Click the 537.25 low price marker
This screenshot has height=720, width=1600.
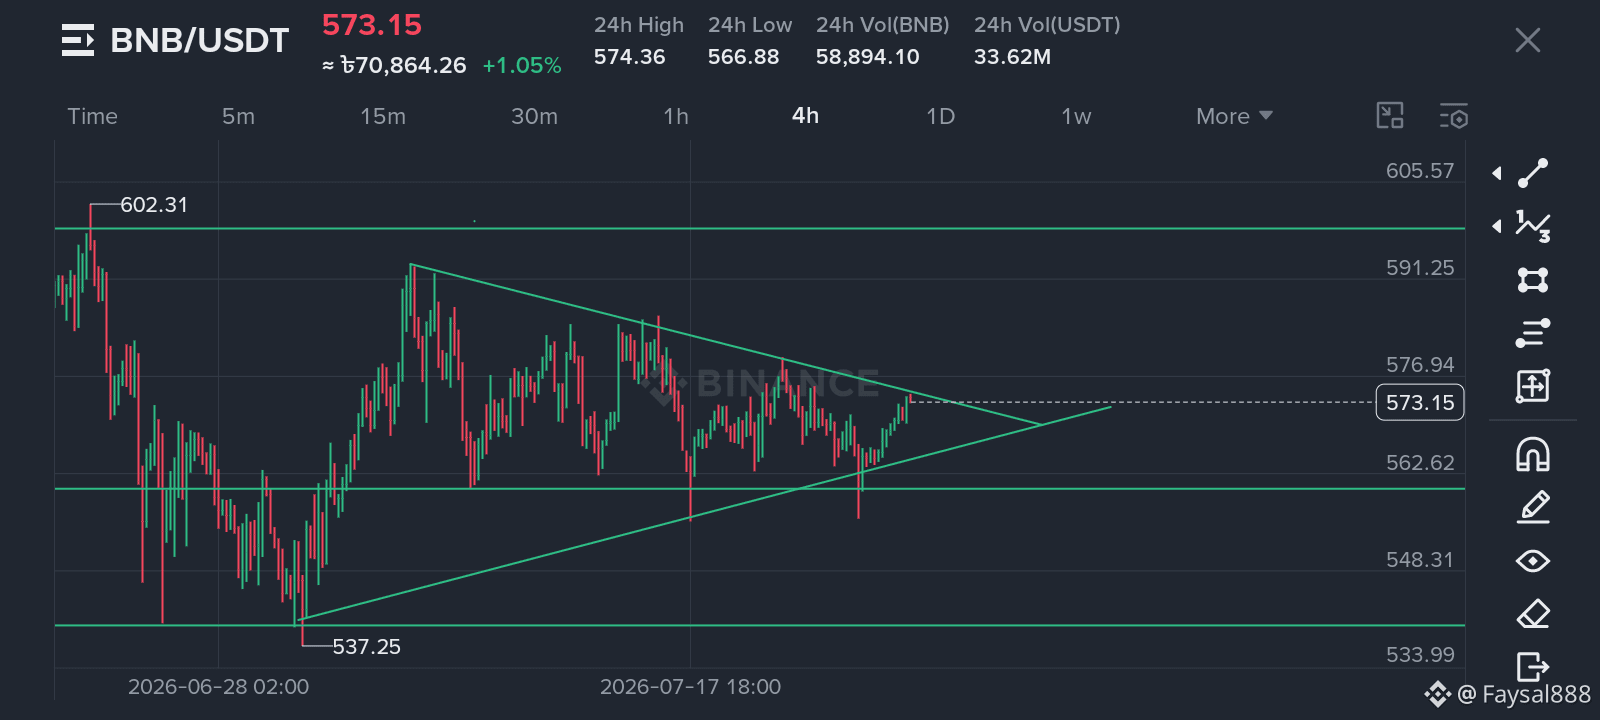coord(366,647)
